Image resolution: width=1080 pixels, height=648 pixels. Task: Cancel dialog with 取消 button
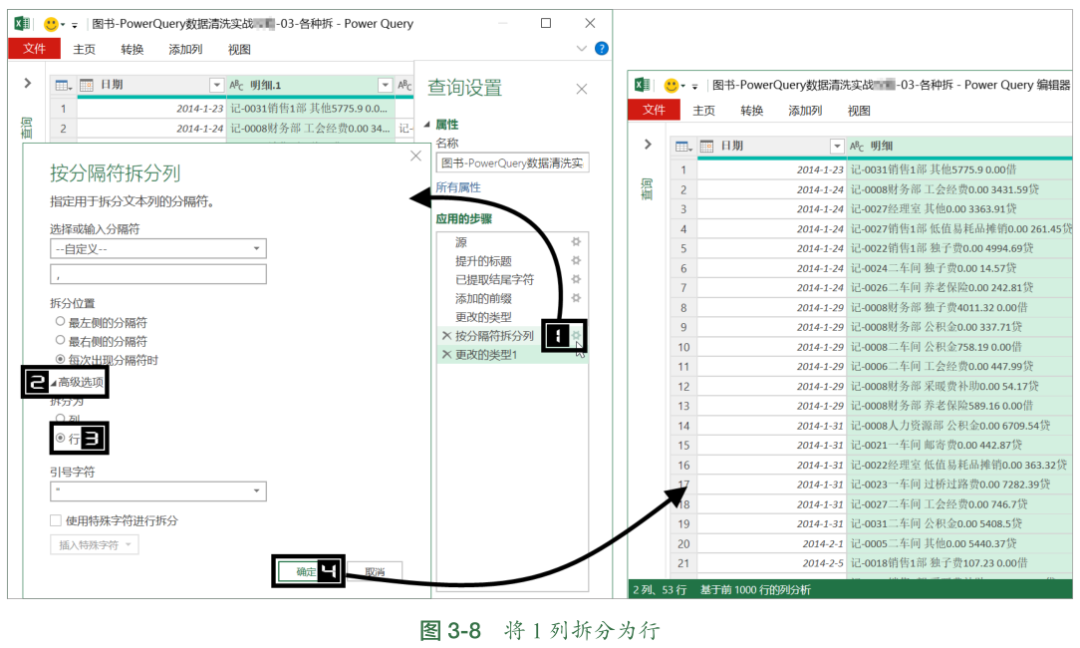pos(375,572)
